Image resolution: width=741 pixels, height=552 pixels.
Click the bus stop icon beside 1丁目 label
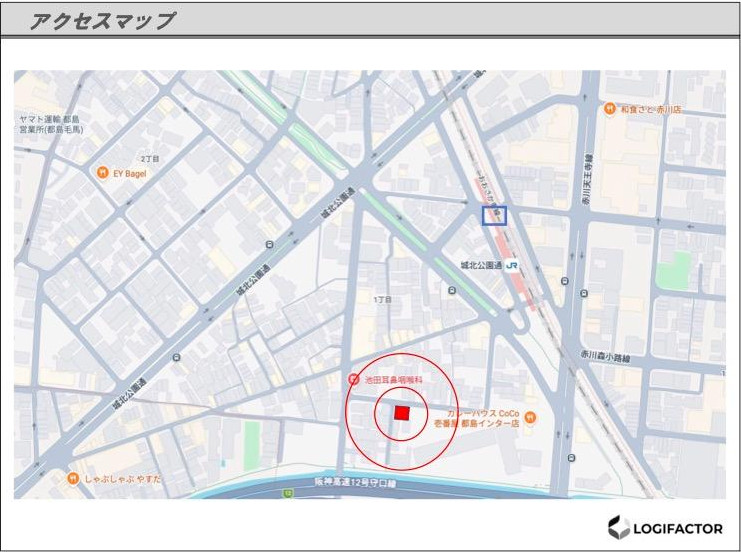[x=452, y=290]
